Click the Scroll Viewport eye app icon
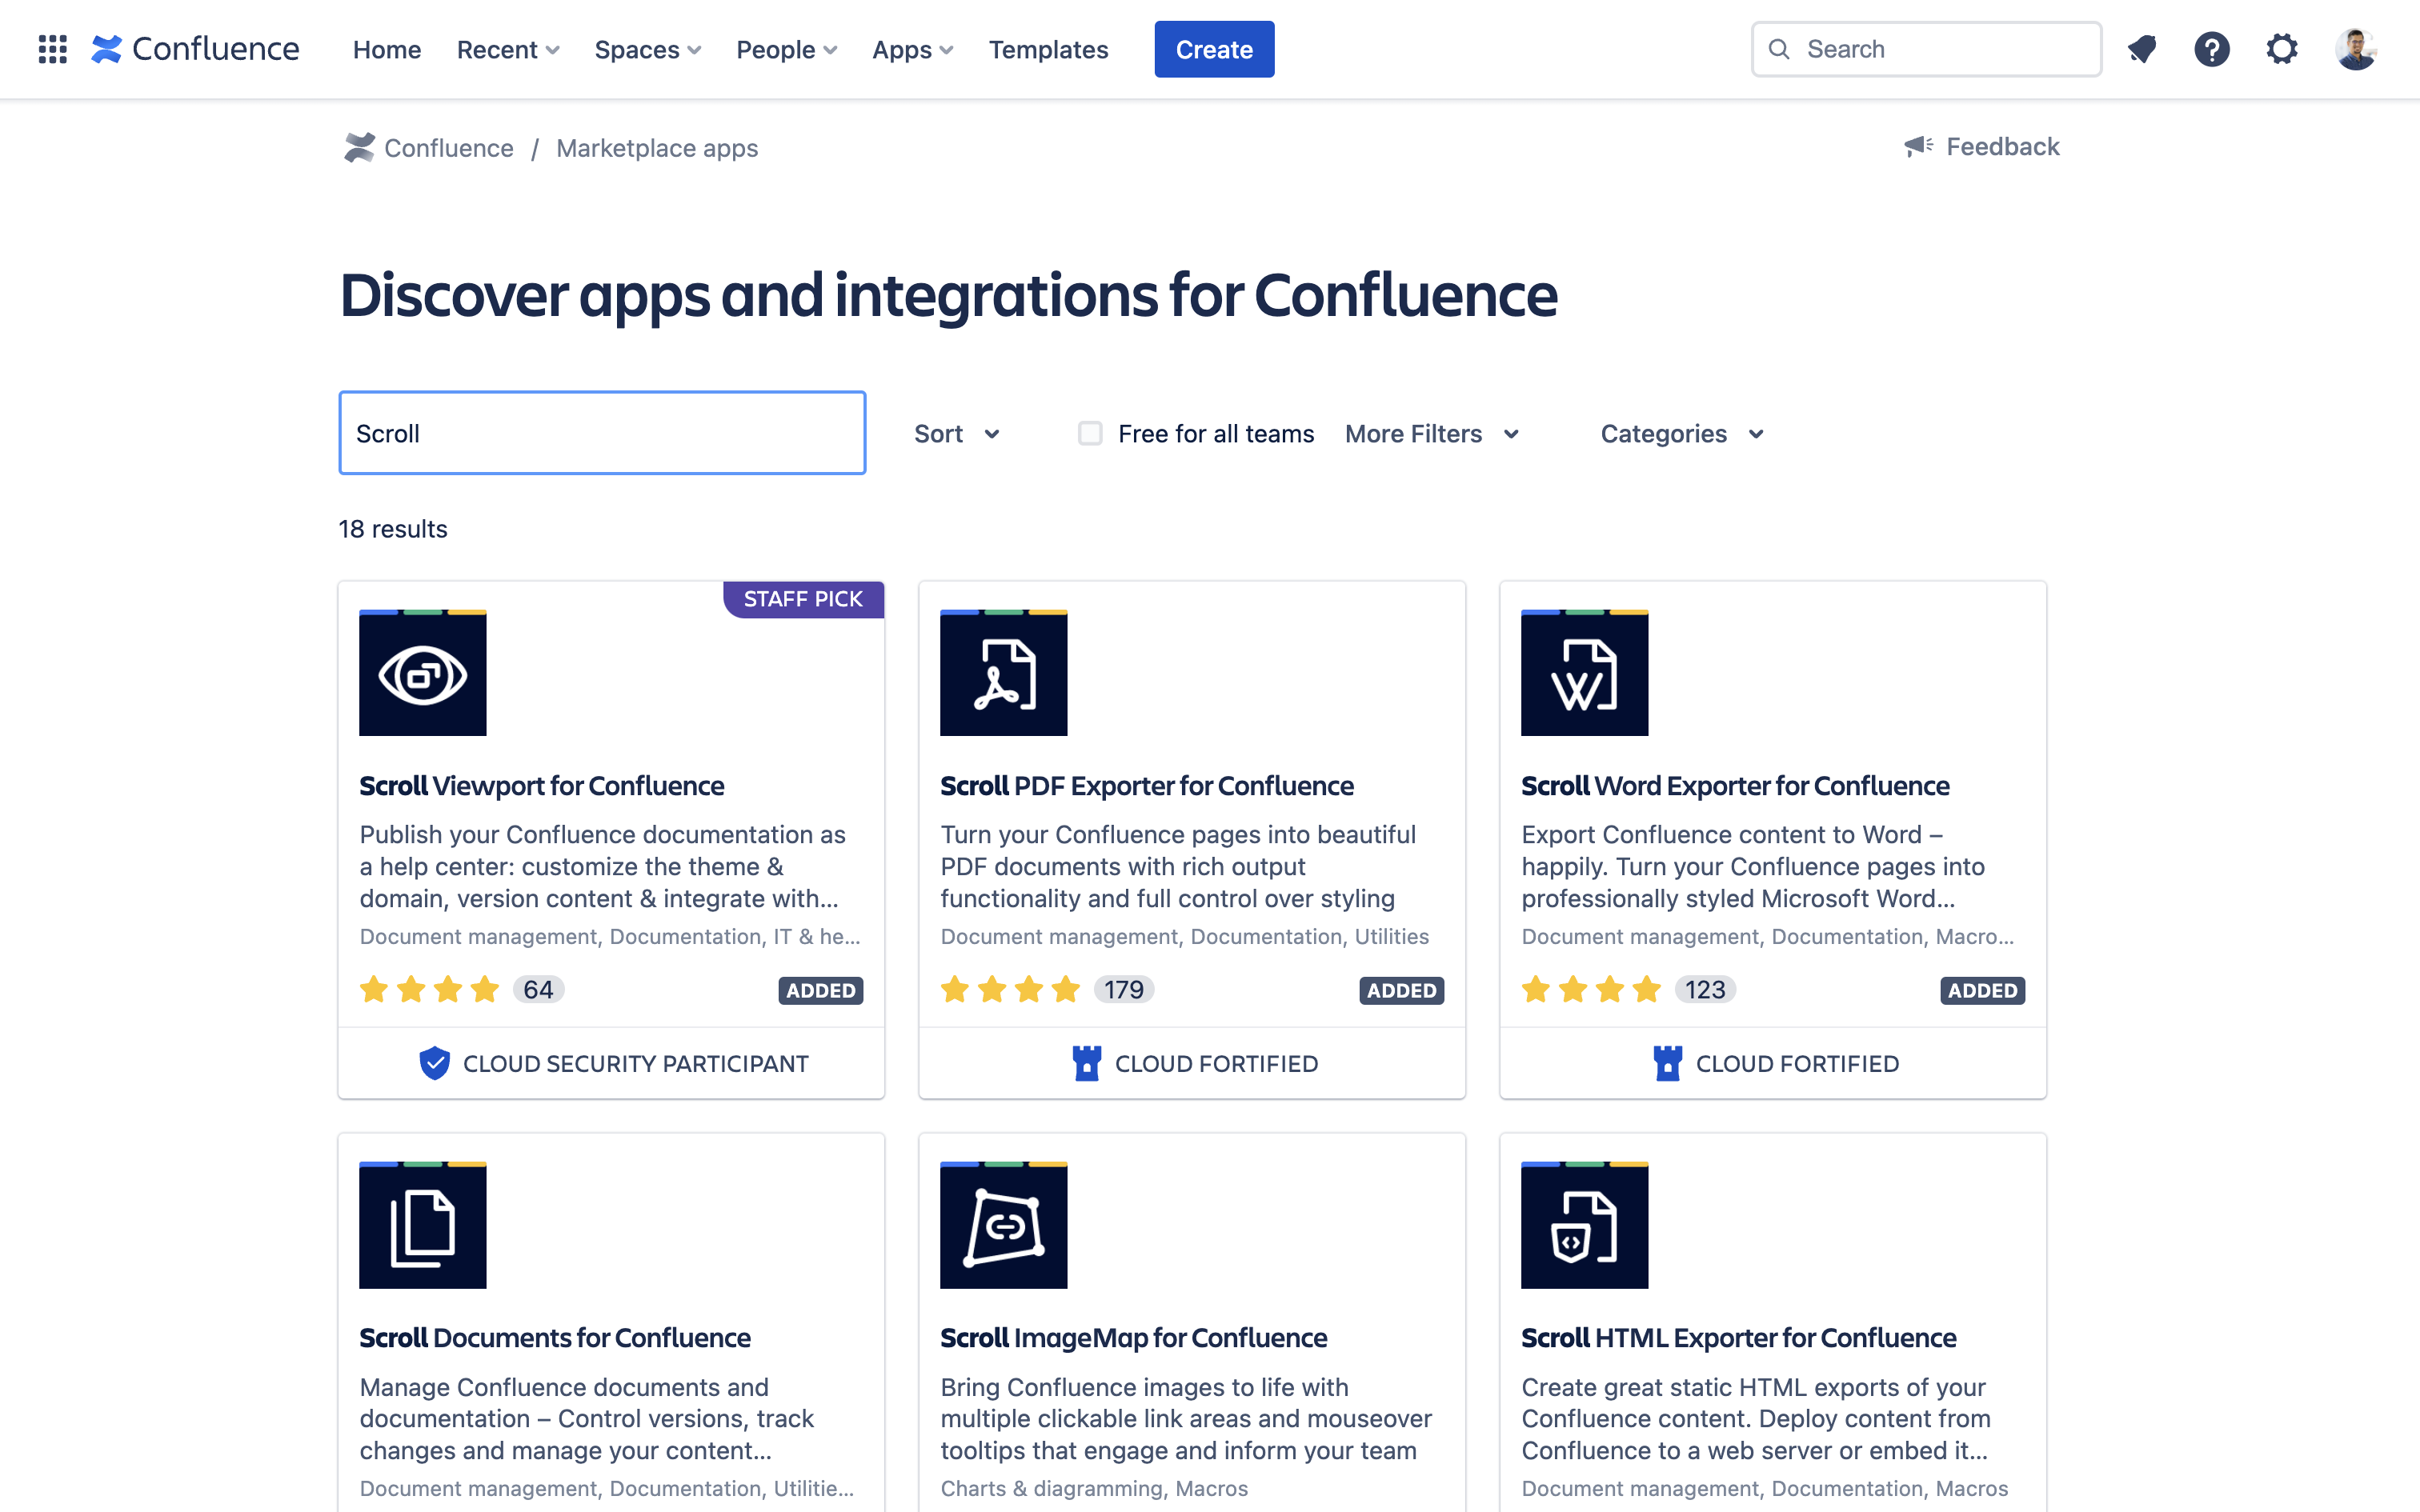 click(x=422, y=673)
